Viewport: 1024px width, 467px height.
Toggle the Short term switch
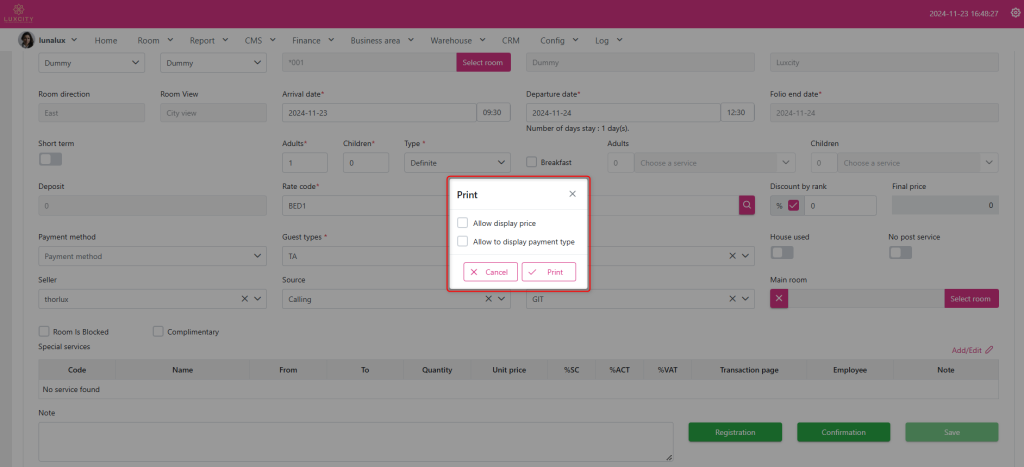(x=50, y=159)
